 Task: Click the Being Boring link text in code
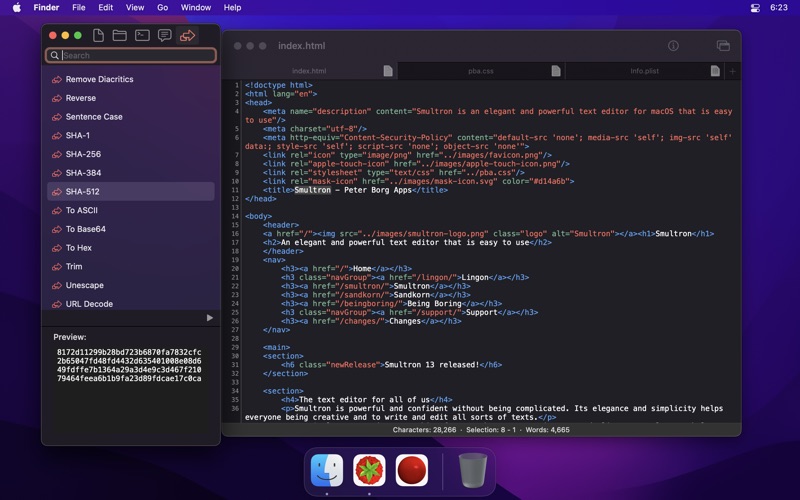coord(434,304)
